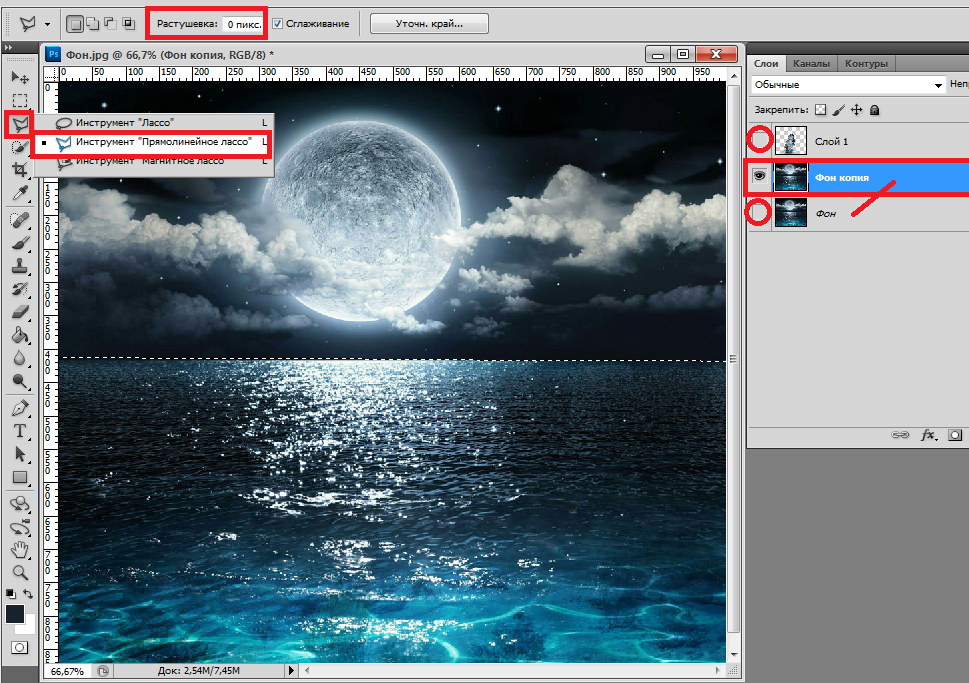Open the Обычные blend mode dropdown
Screen dimensions: 969x683
(848, 86)
